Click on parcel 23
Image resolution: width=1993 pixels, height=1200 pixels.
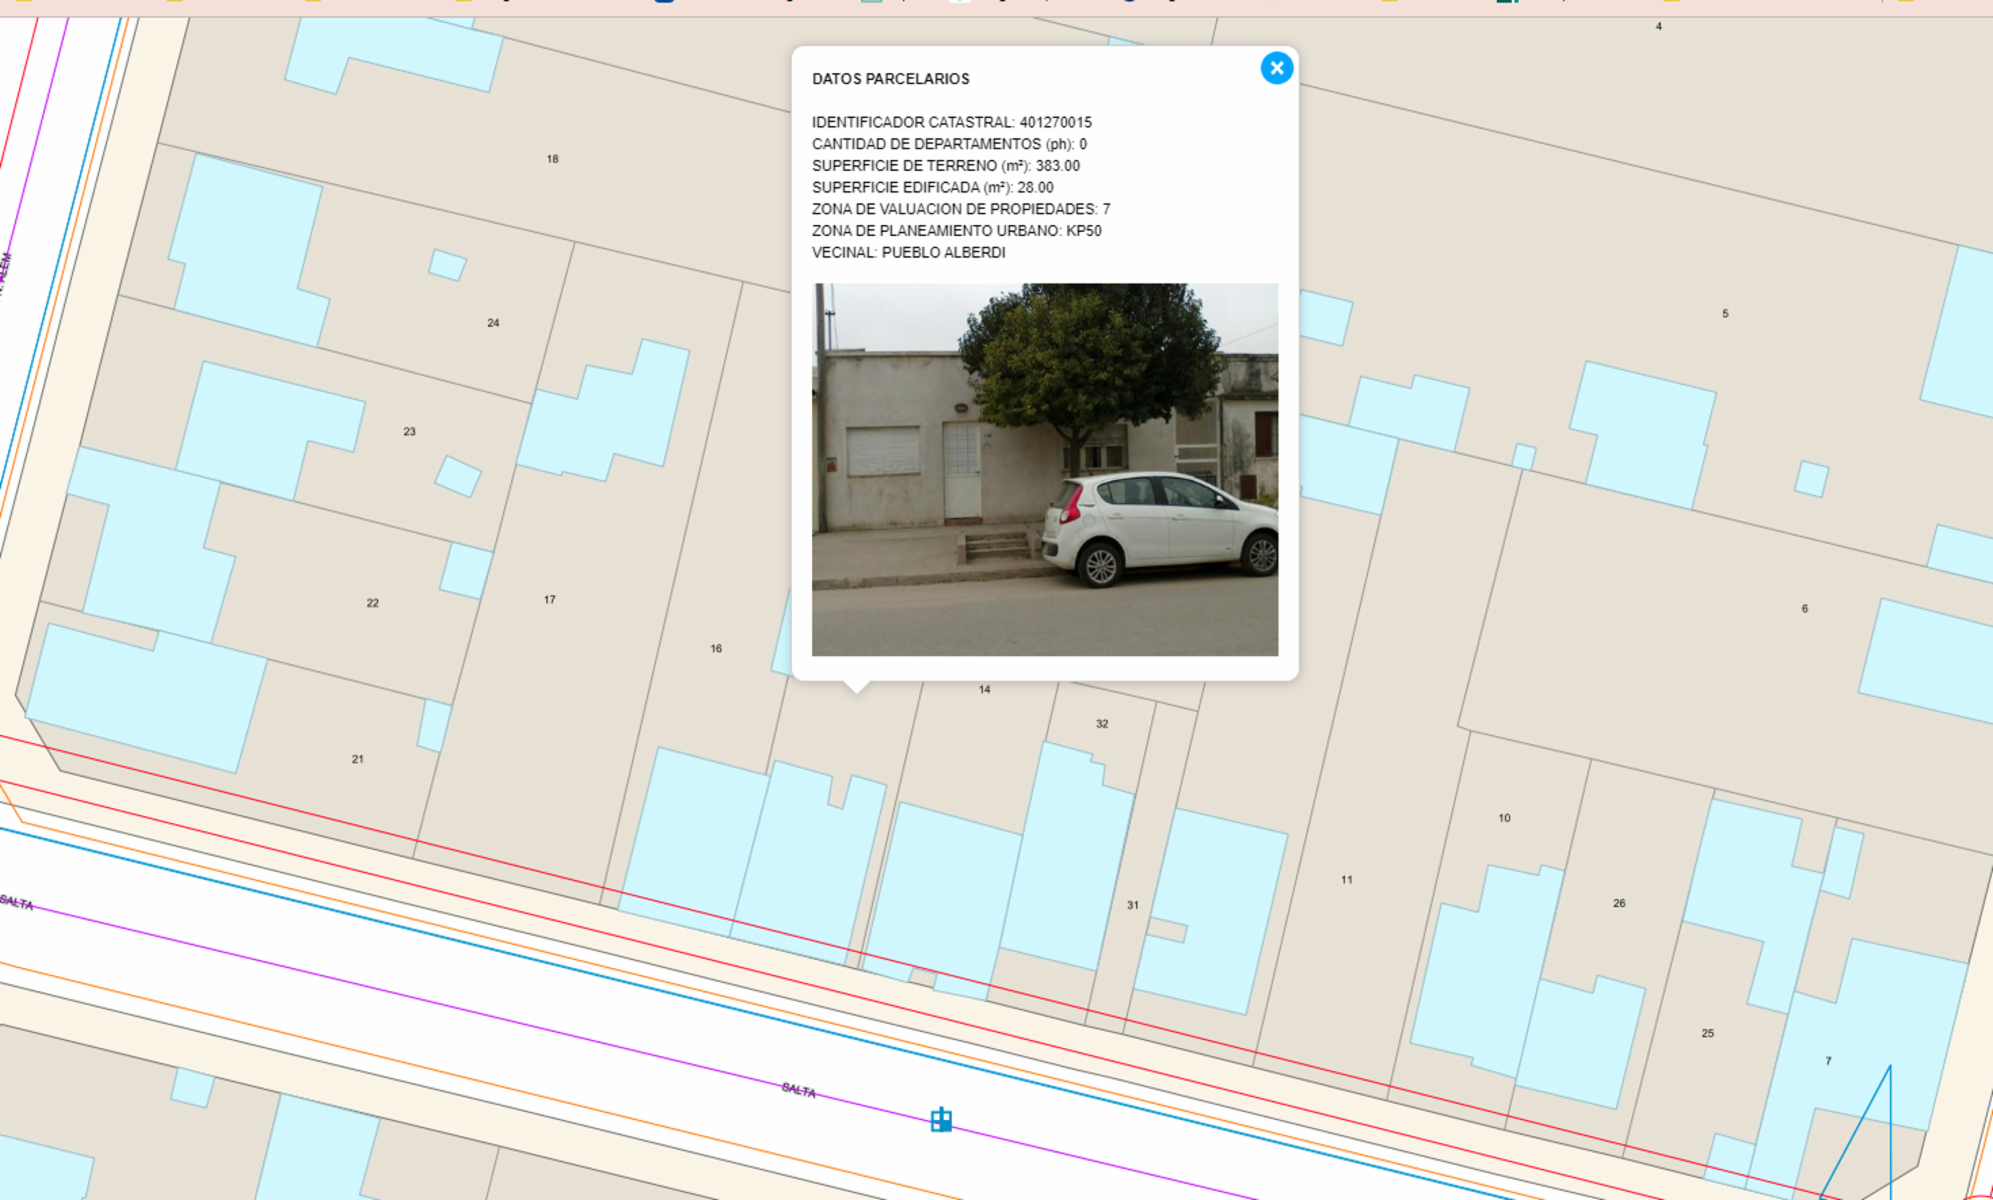pos(409,432)
